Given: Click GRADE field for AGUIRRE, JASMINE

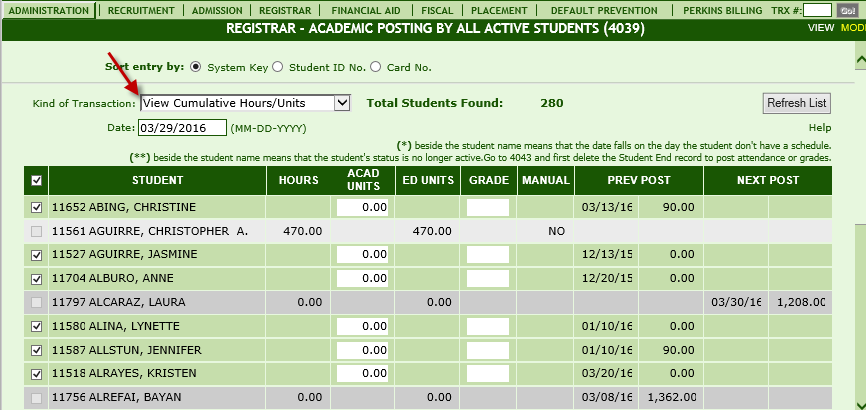Looking at the screenshot, I should click(x=488, y=254).
